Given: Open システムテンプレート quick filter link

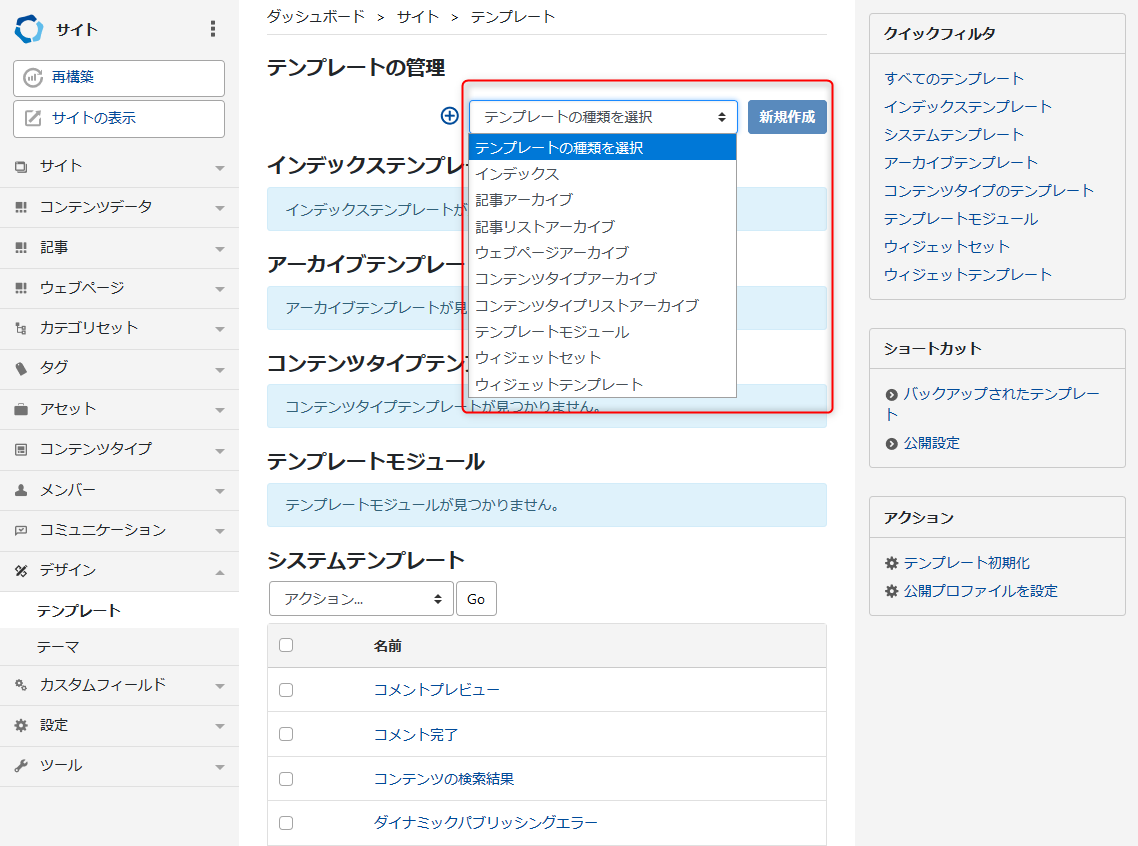Looking at the screenshot, I should pos(954,135).
